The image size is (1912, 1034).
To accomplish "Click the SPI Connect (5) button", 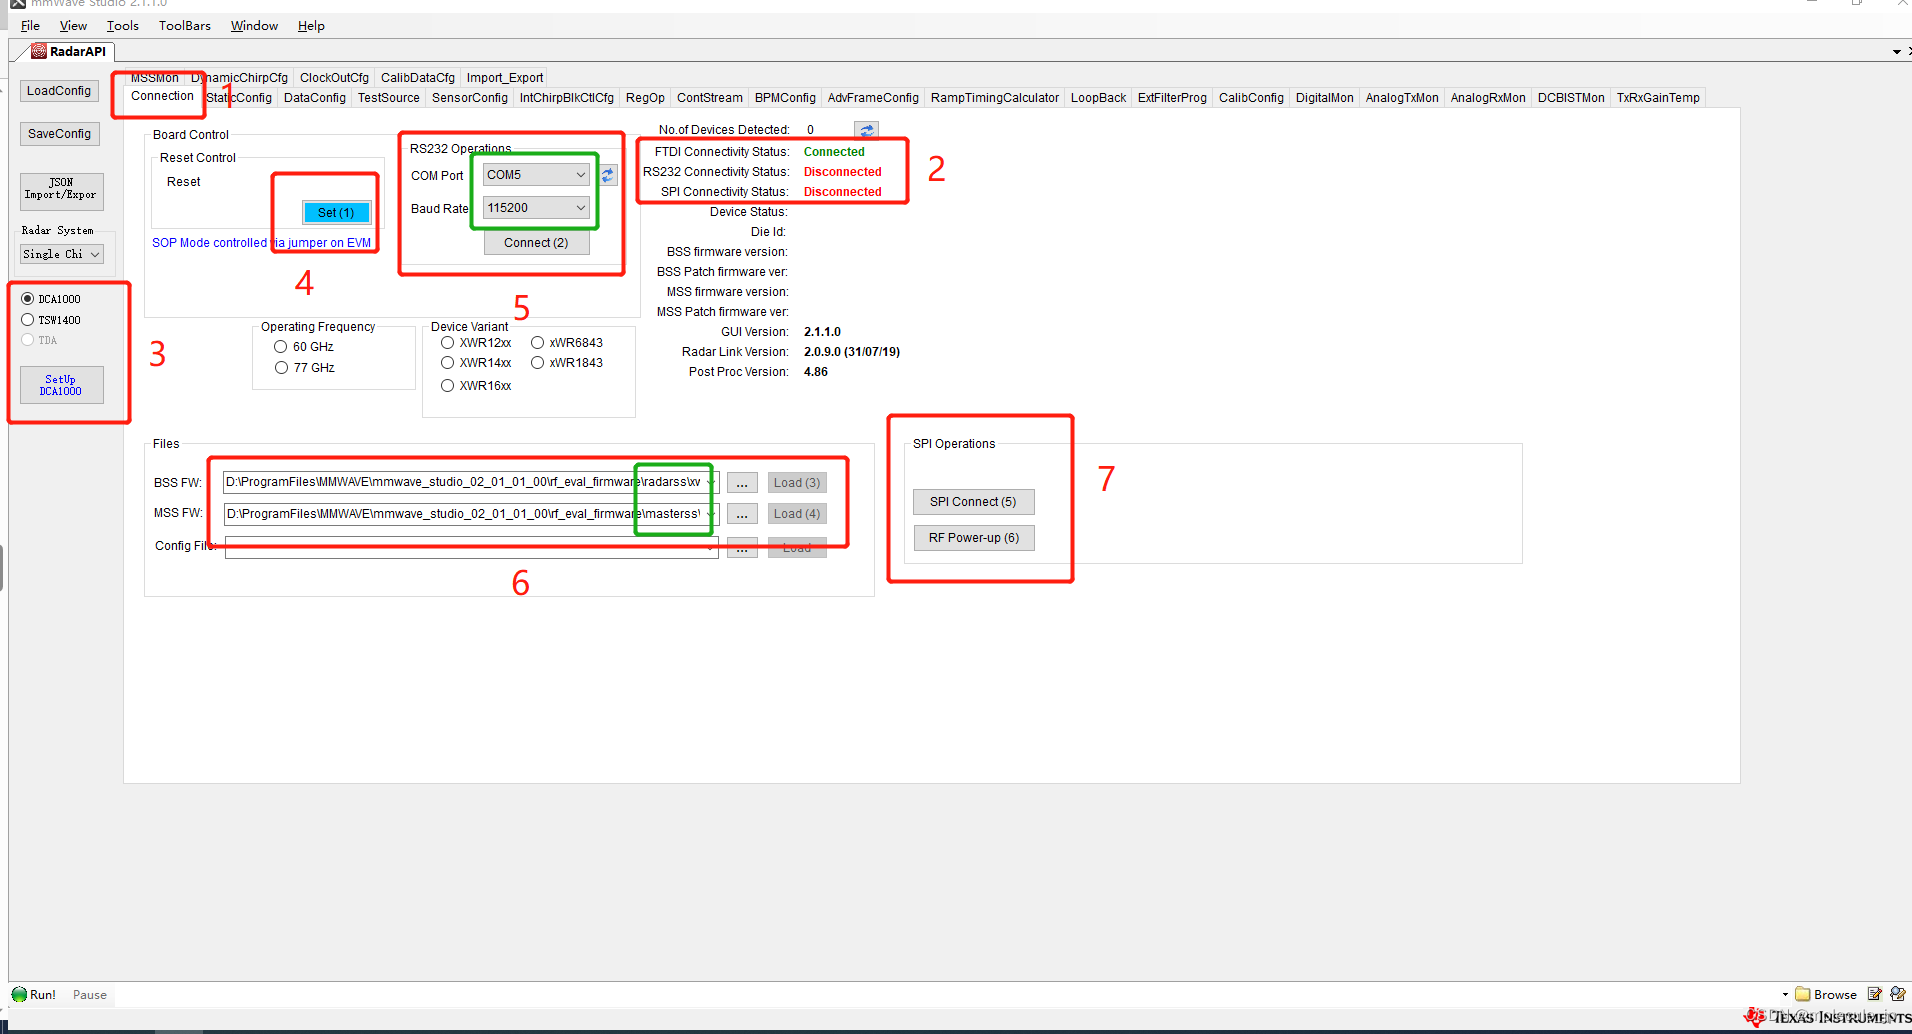I will coord(973,502).
